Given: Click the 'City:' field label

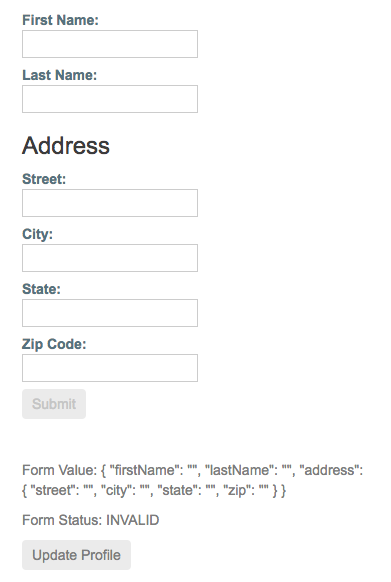Looking at the screenshot, I should click(38, 234).
